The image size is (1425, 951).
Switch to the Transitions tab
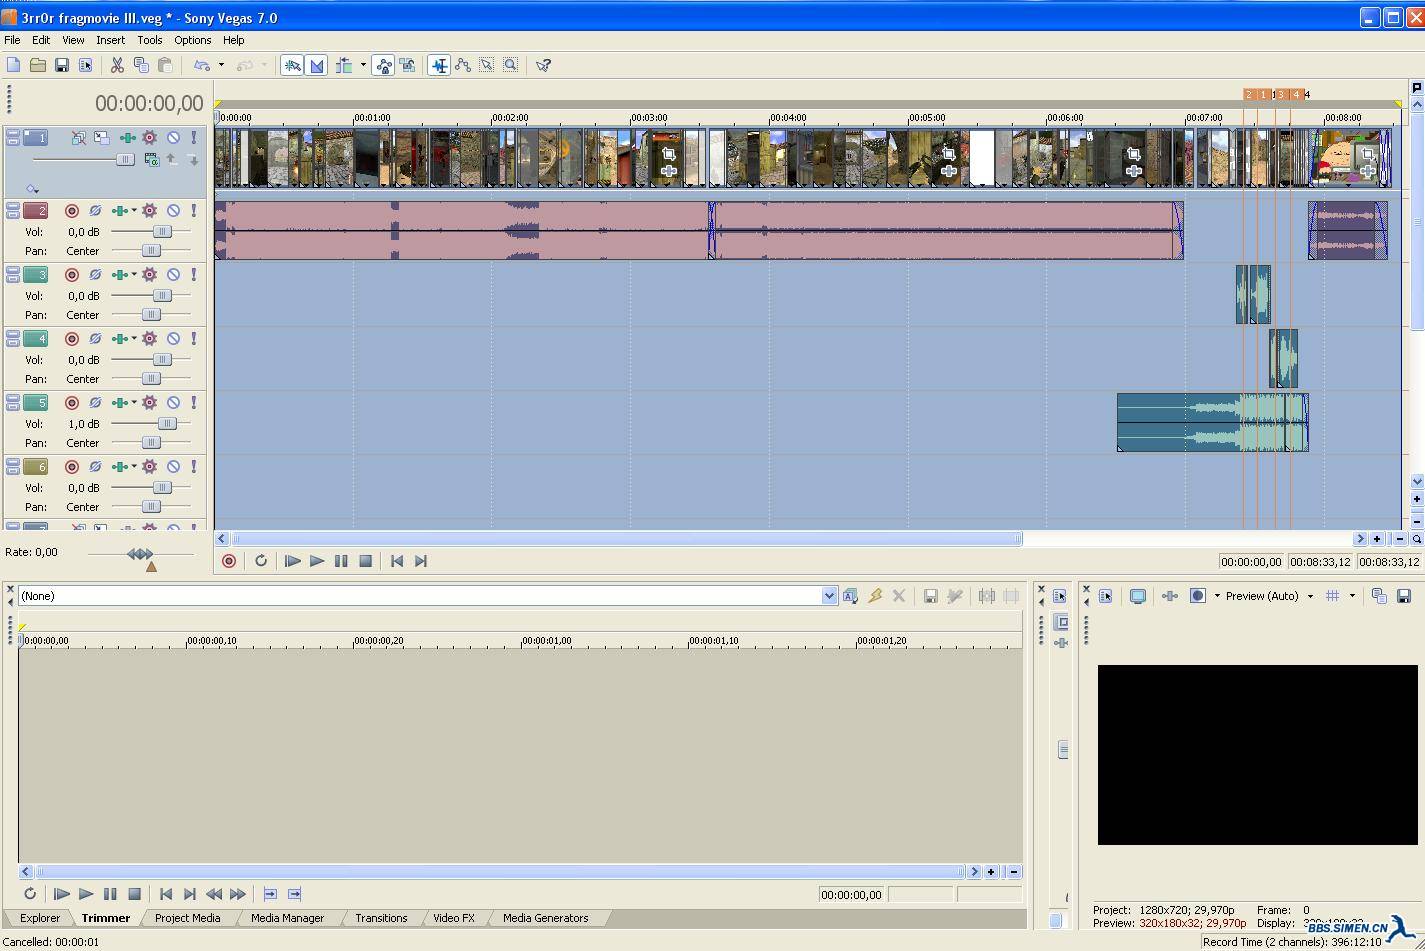[381, 918]
